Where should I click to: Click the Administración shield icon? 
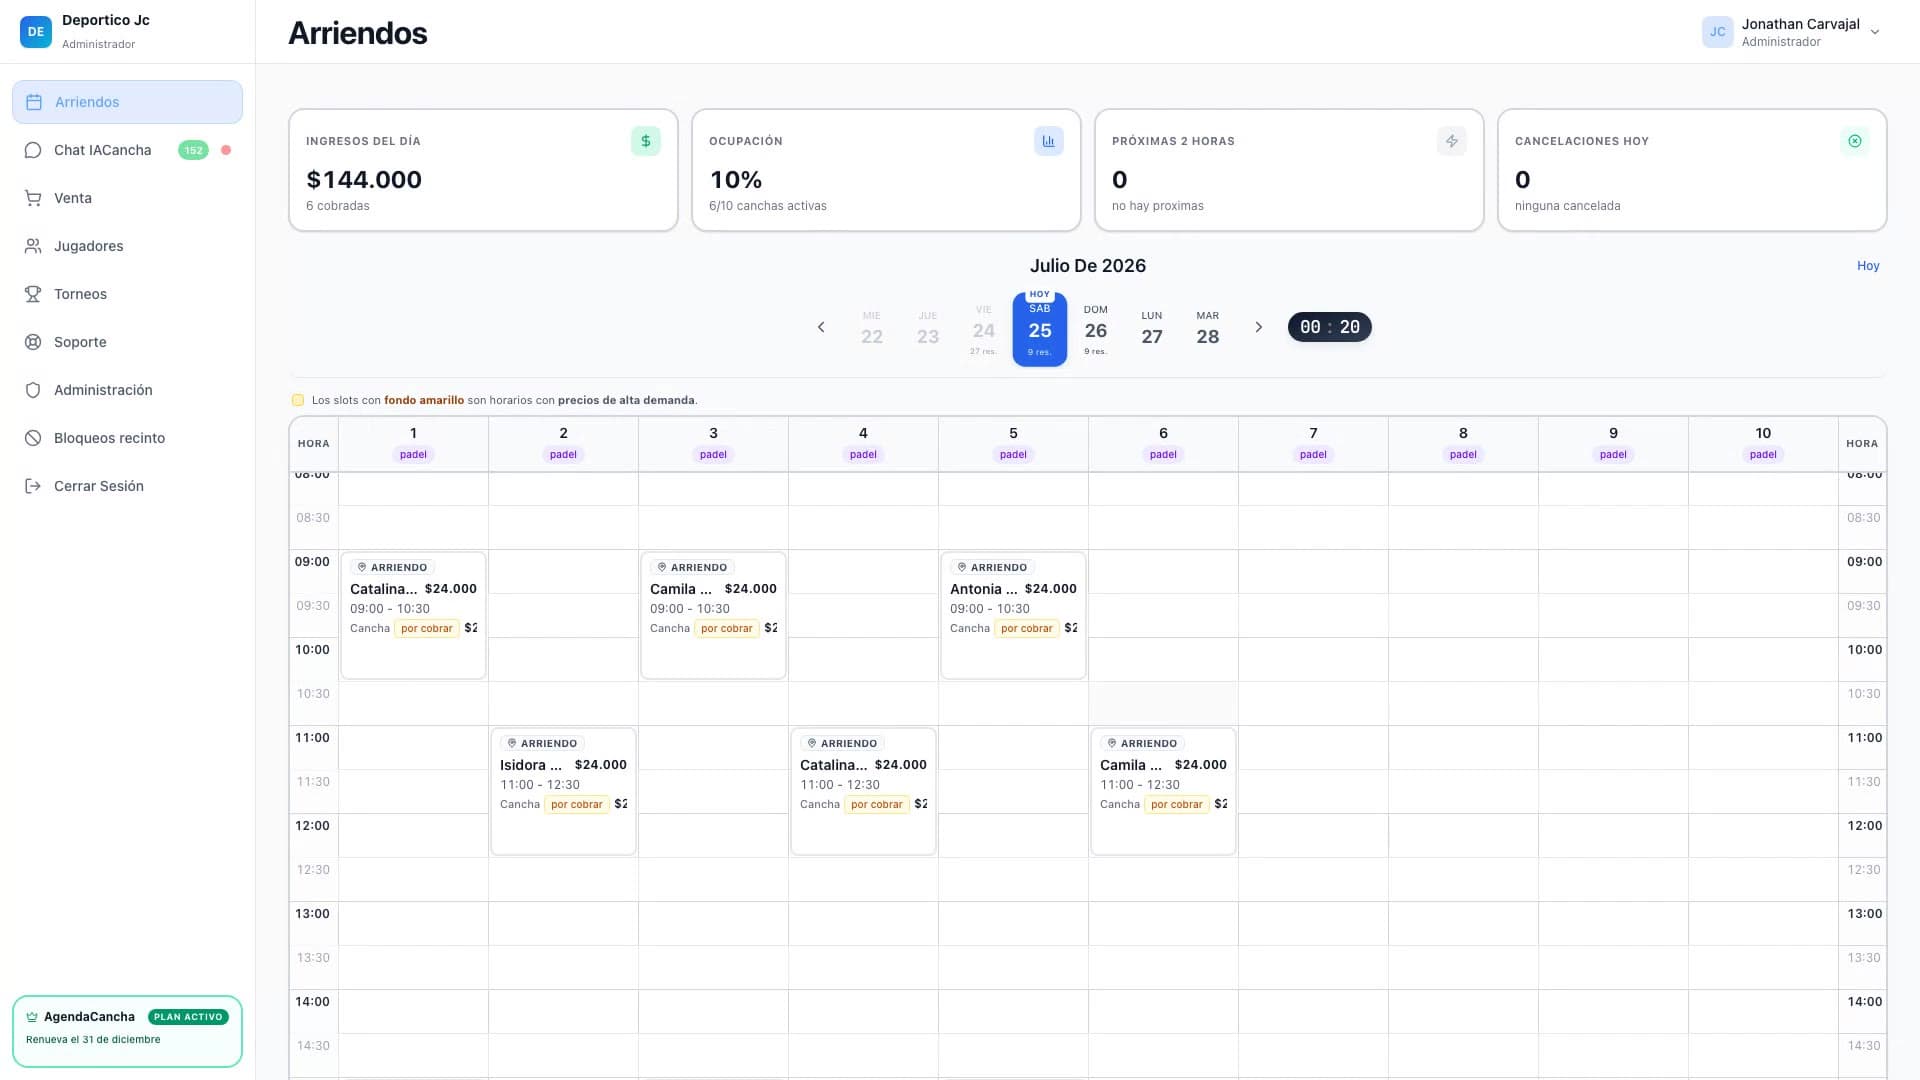coord(33,390)
